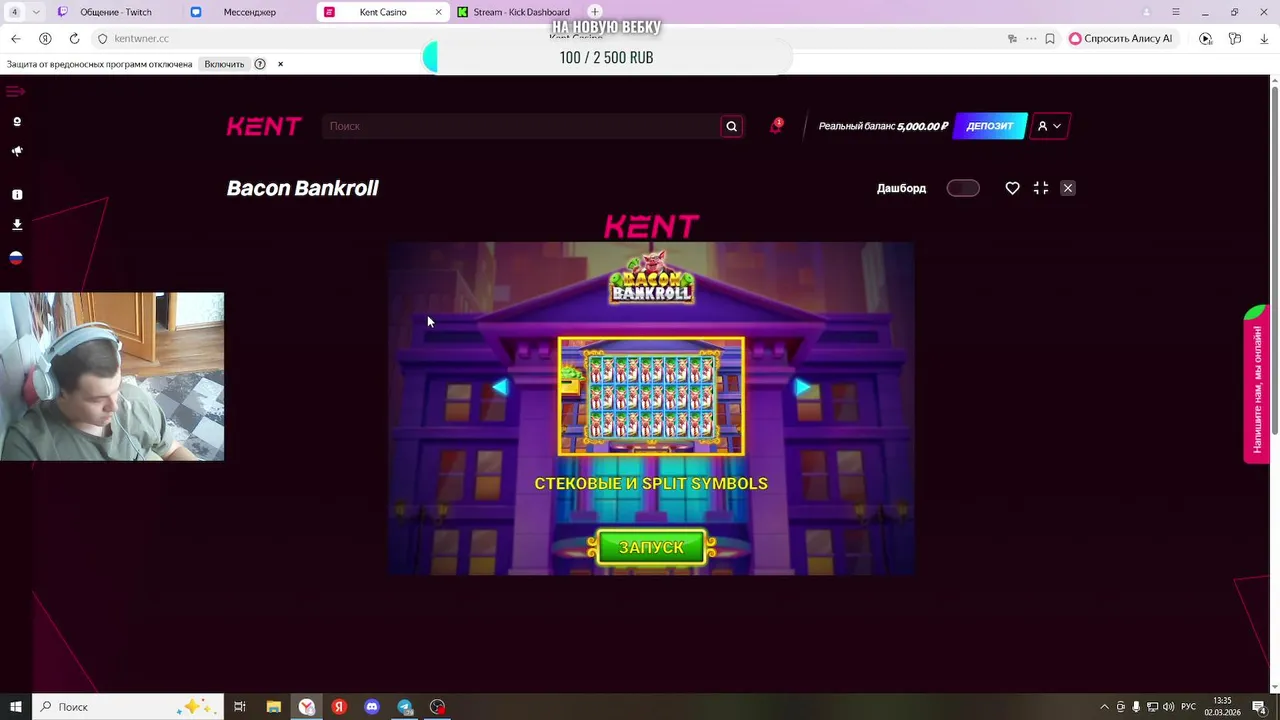This screenshot has height=720, width=1280.
Task: Show previous slide with left arrow
Action: point(500,387)
